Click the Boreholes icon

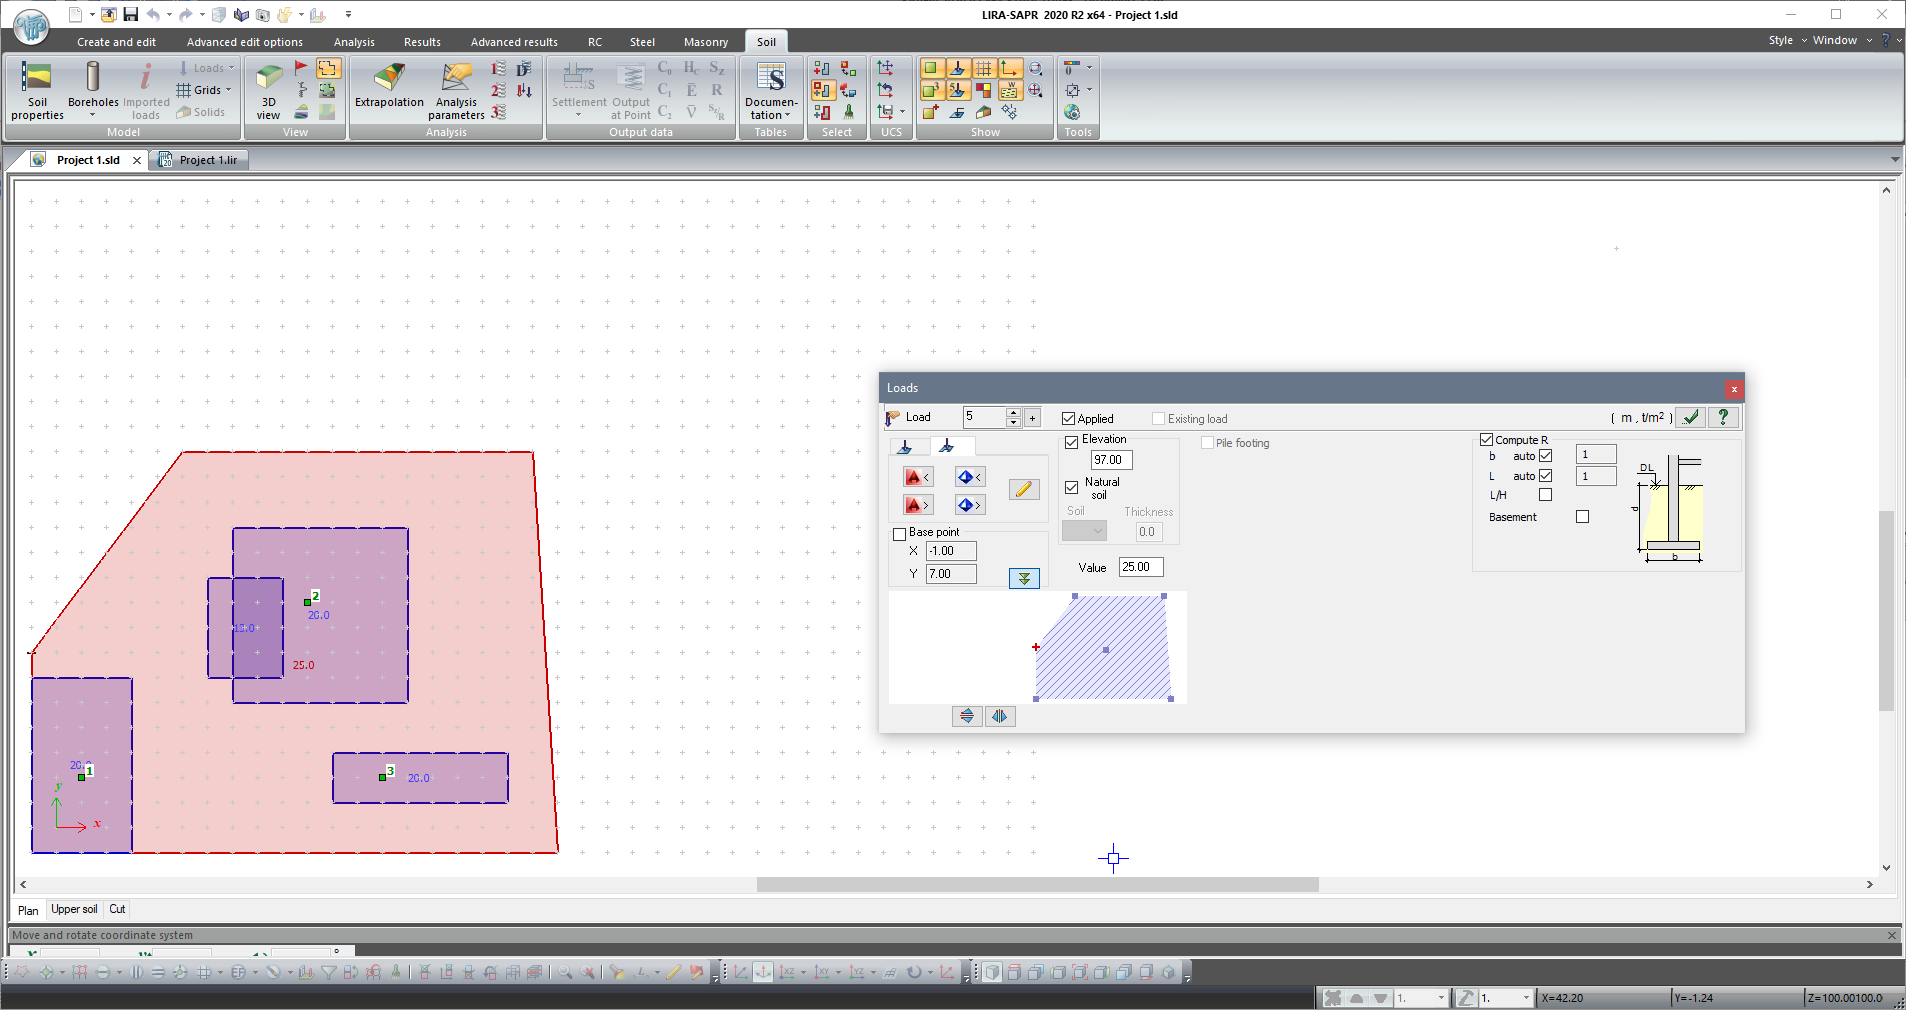[93, 85]
